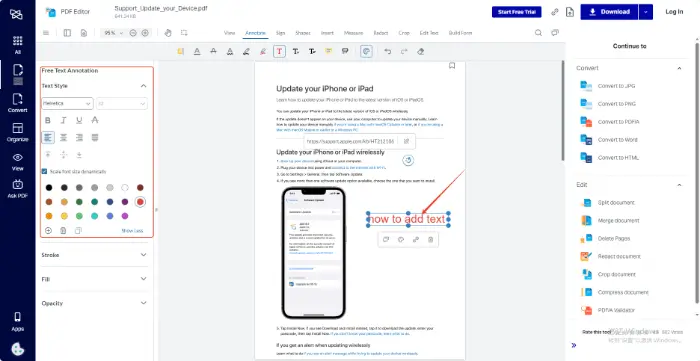Click the zoom in plus button
This screenshot has width=700, height=361.
(x=145, y=33)
